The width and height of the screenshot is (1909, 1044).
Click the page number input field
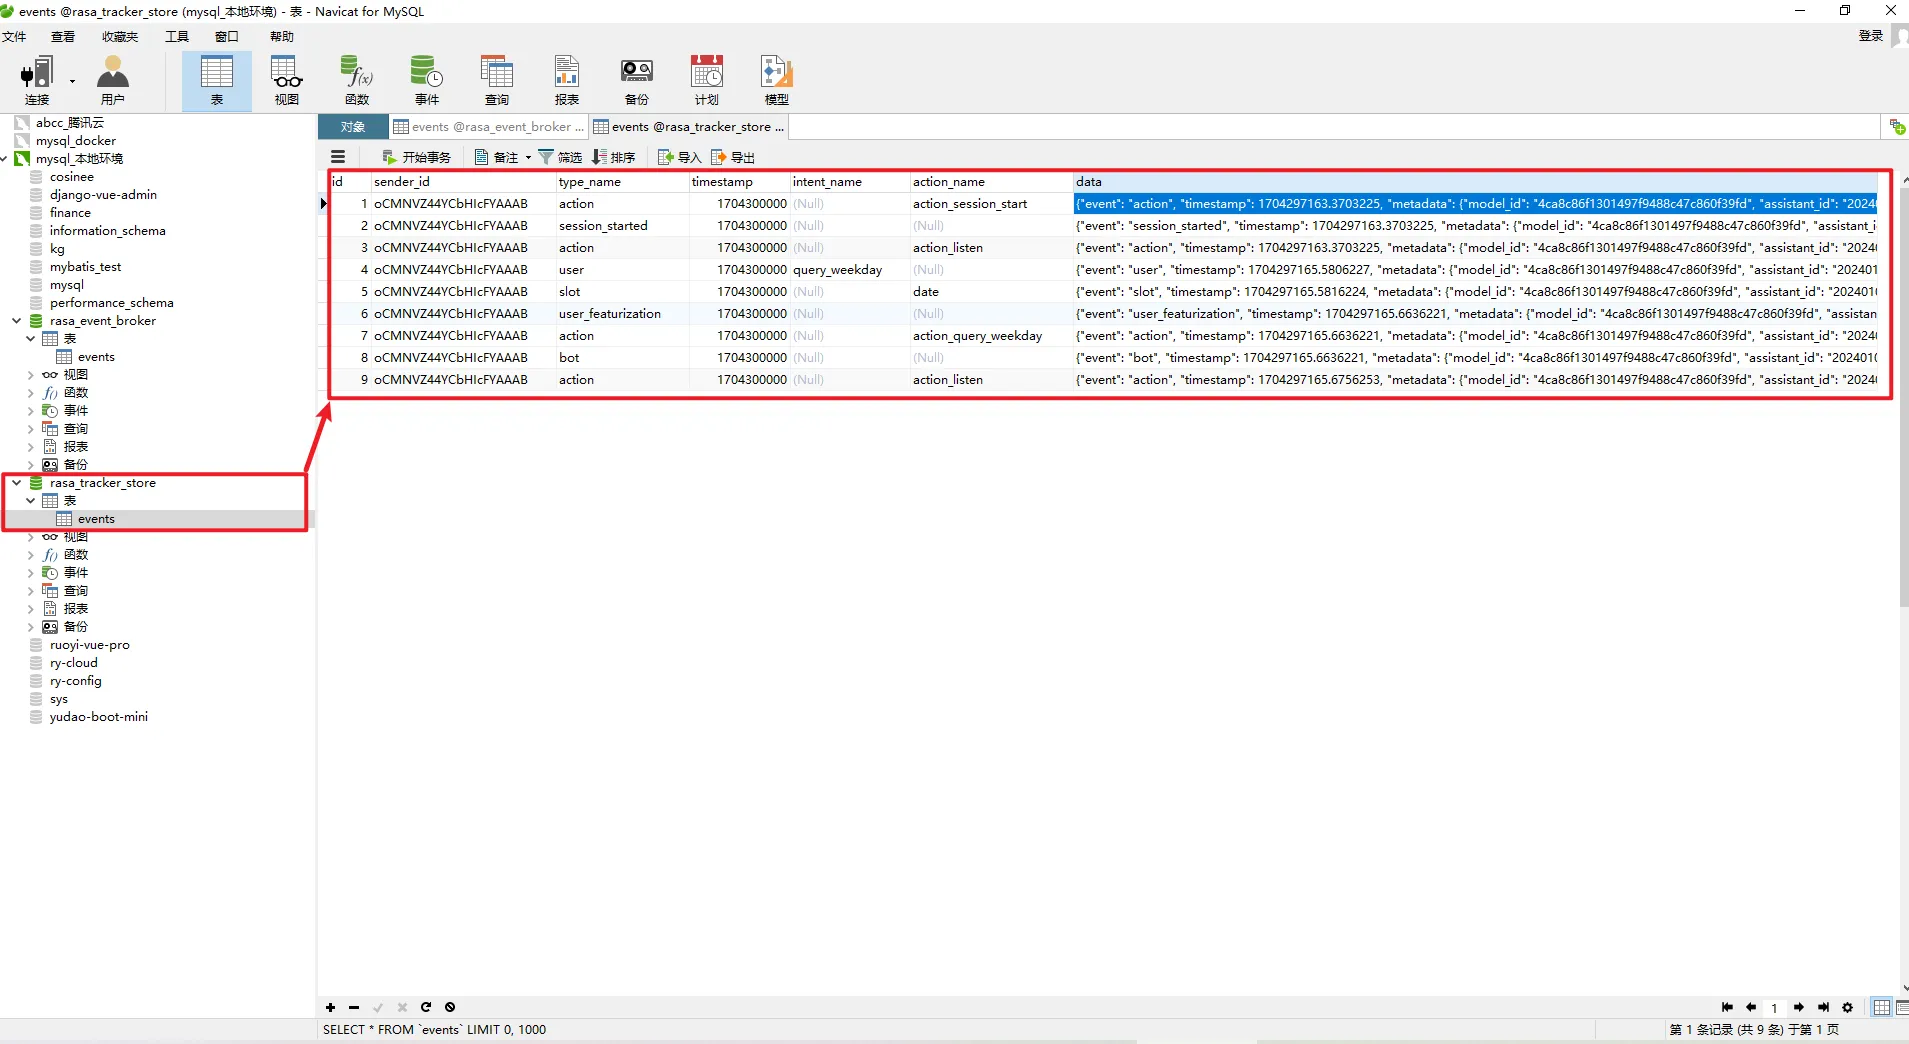pos(1775,1008)
